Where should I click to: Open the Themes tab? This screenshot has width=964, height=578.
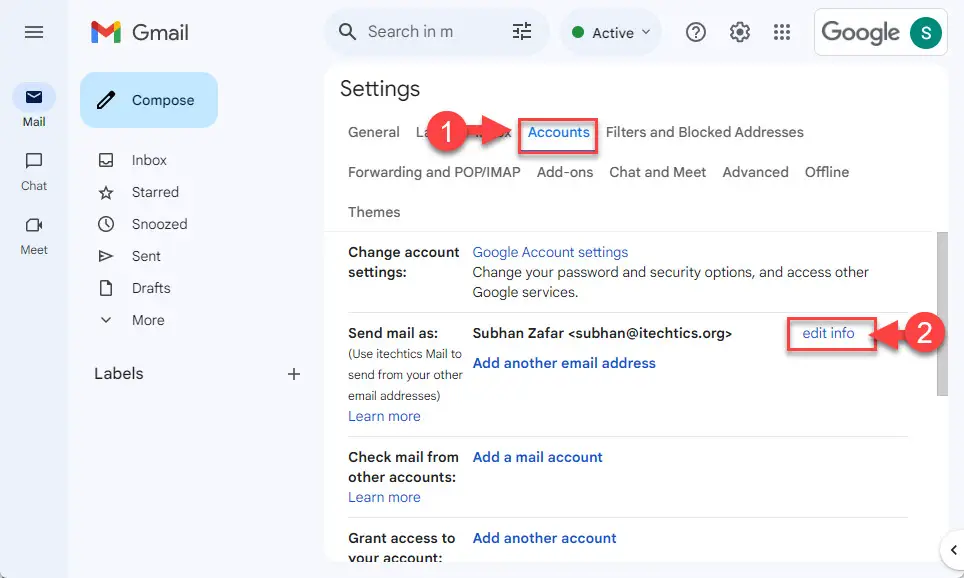(374, 212)
